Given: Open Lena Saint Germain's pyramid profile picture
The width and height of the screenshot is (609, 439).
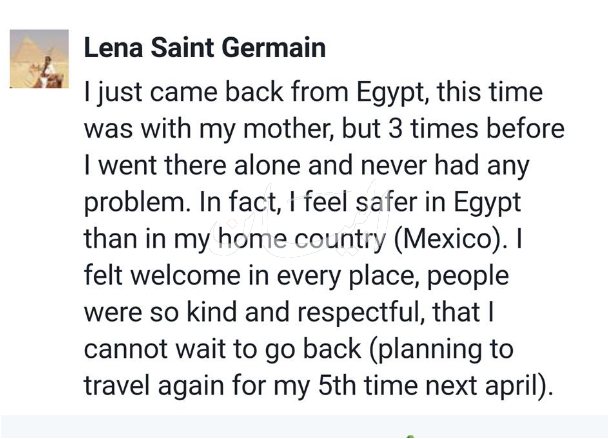Looking at the screenshot, I should (39, 59).
